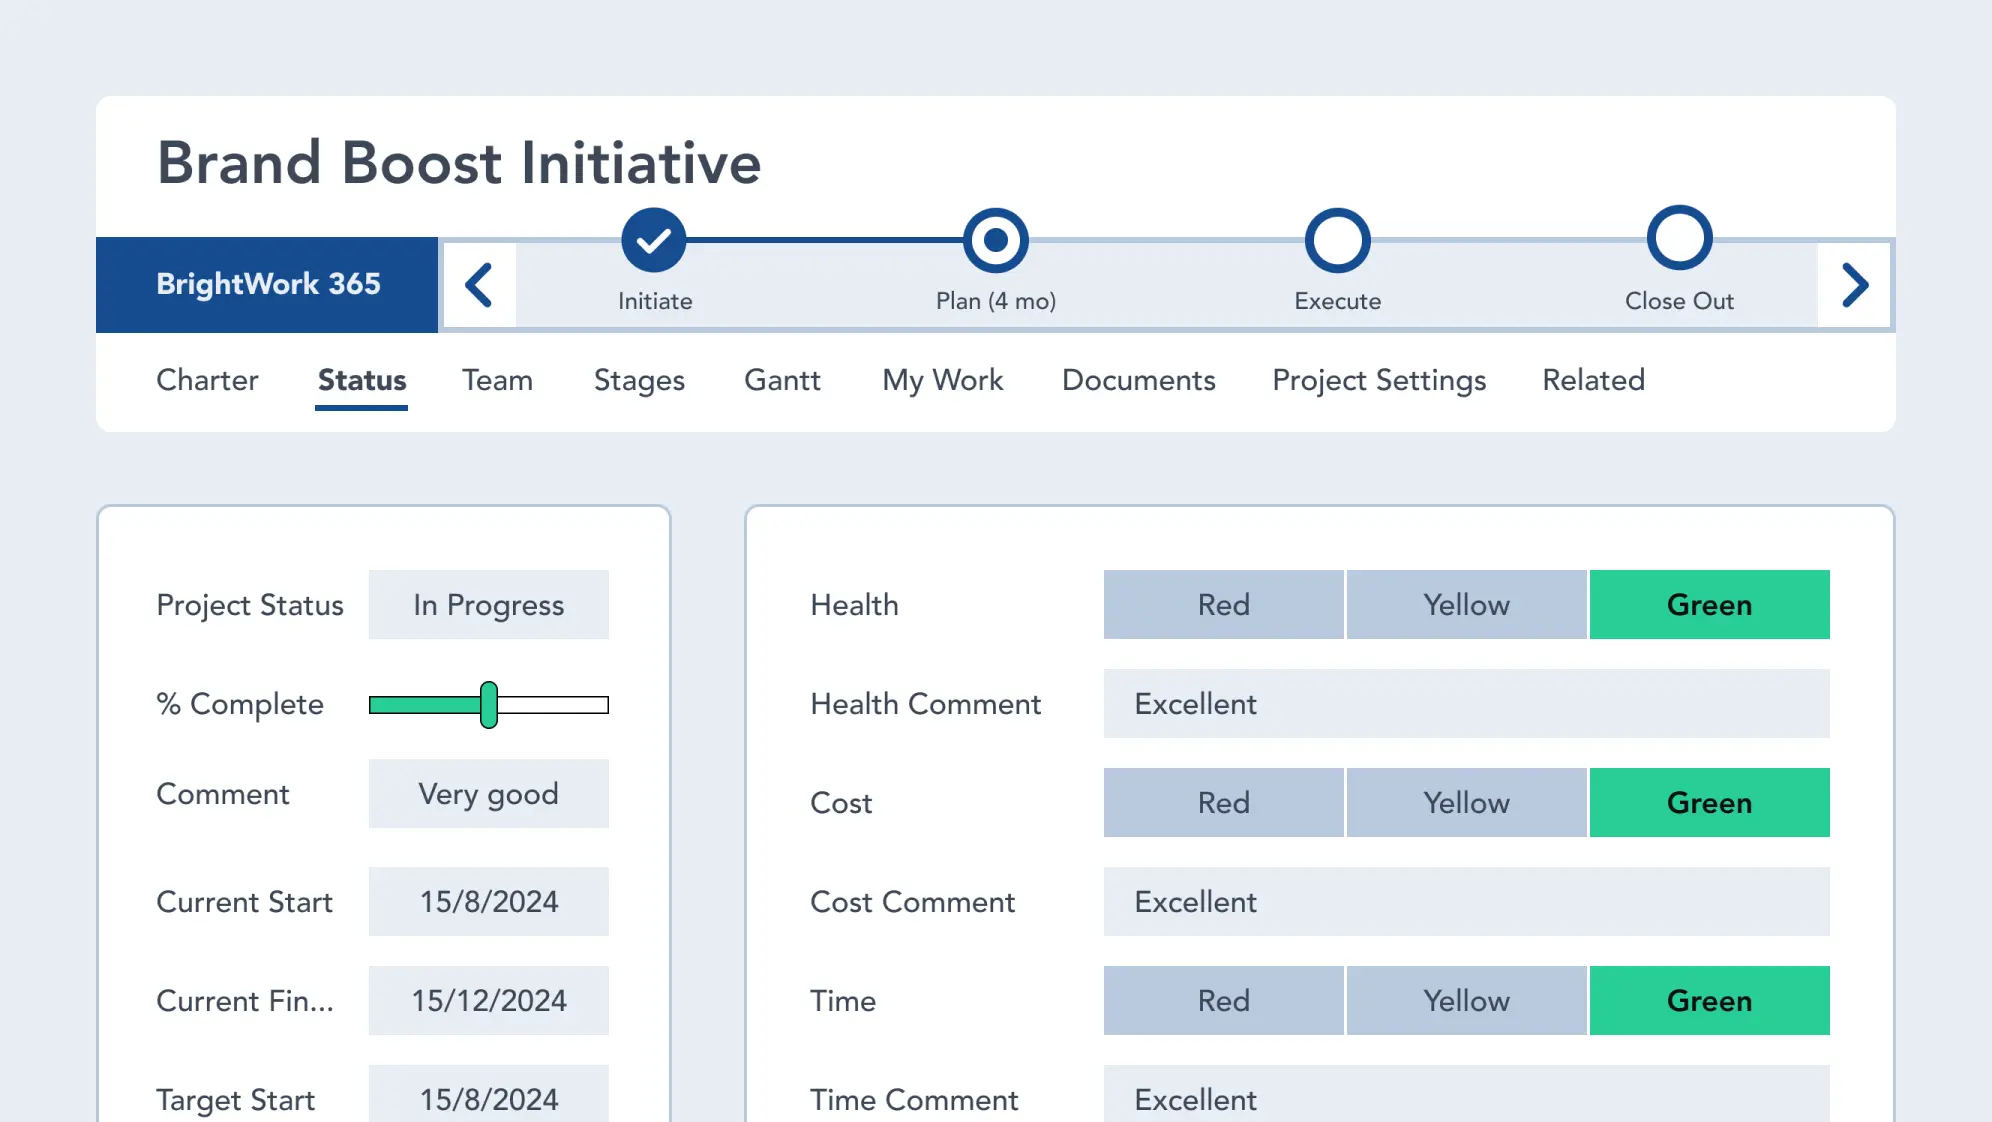This screenshot has width=1992, height=1122.
Task: Switch Cost status to Yellow
Action: tap(1466, 802)
